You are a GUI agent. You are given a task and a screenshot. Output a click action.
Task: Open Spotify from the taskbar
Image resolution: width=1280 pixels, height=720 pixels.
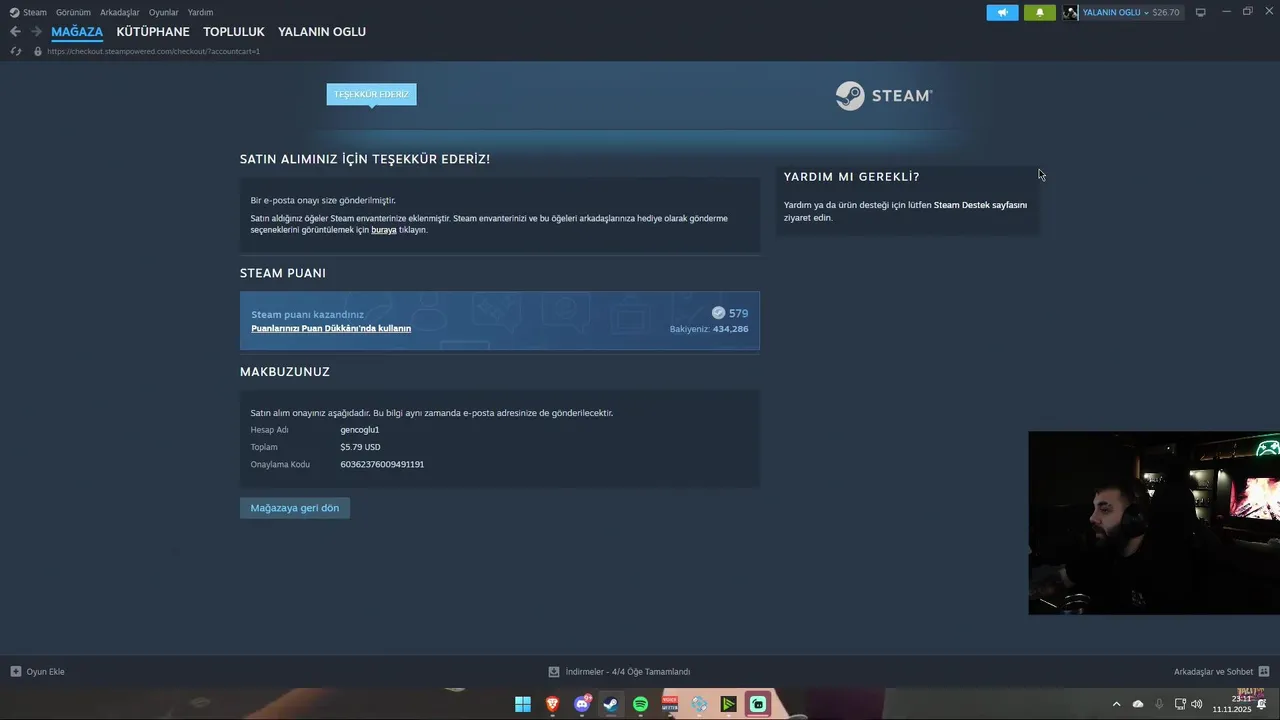click(x=640, y=704)
